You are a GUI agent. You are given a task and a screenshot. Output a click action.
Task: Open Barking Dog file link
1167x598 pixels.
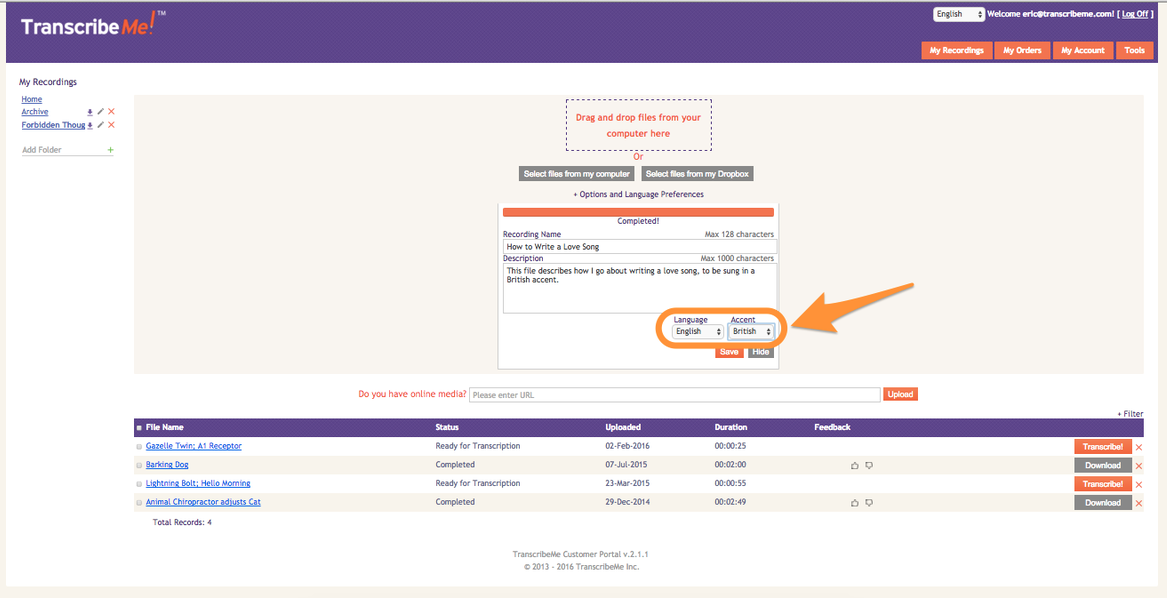tap(167, 465)
